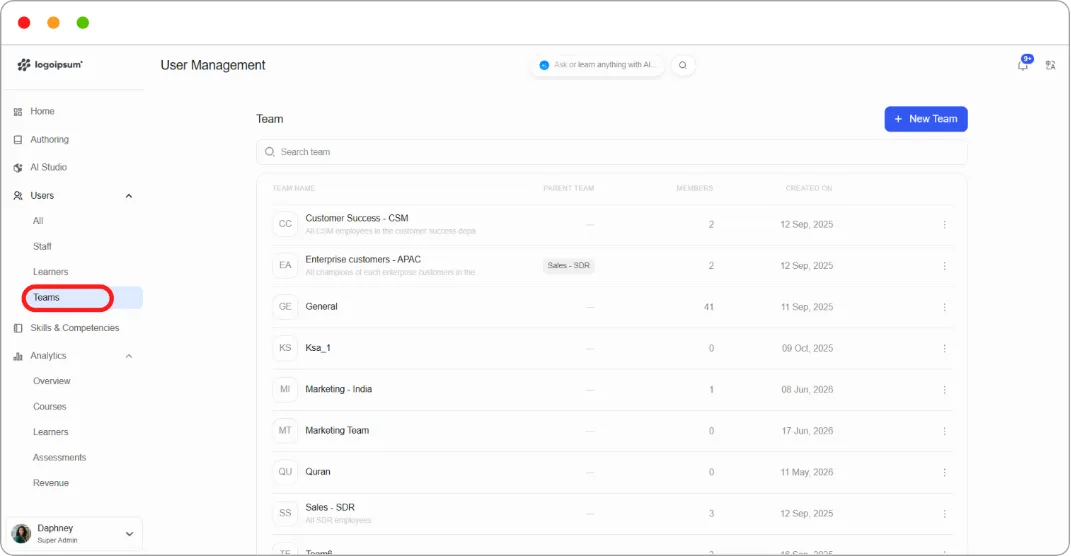Image resolution: width=1071 pixels, height=556 pixels.
Task: Click the SS avatar of Sales - SDR
Action: coord(285,513)
